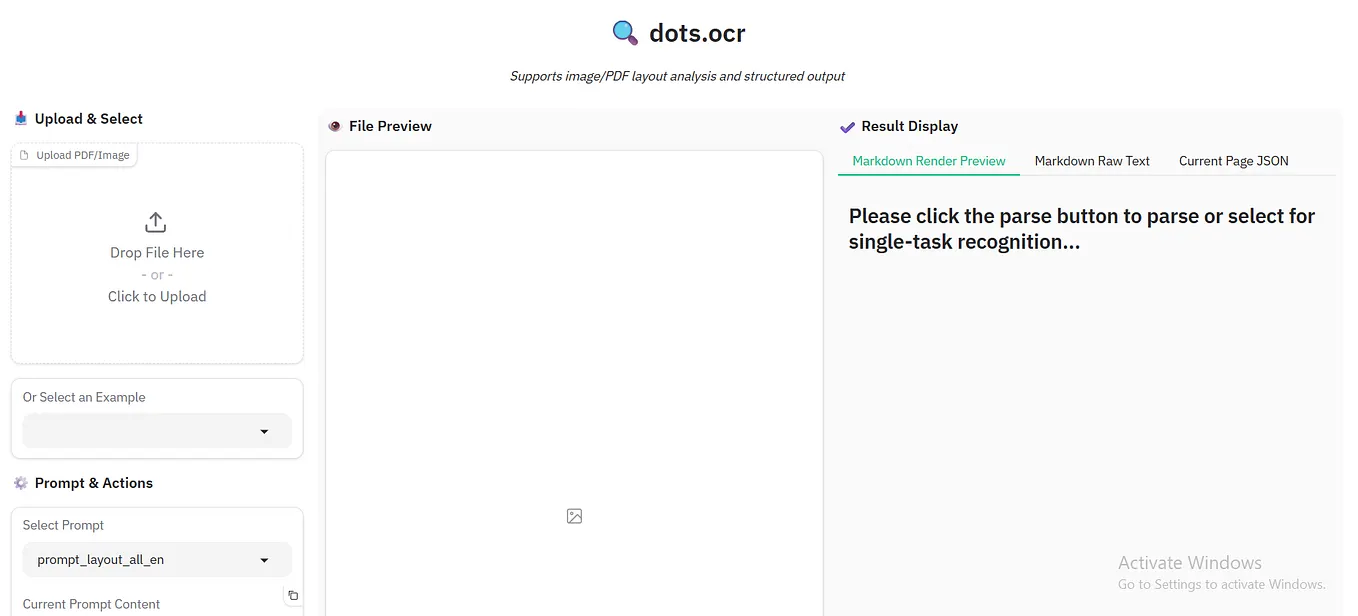Click the image placeholder icon inside File Preview

click(x=574, y=515)
